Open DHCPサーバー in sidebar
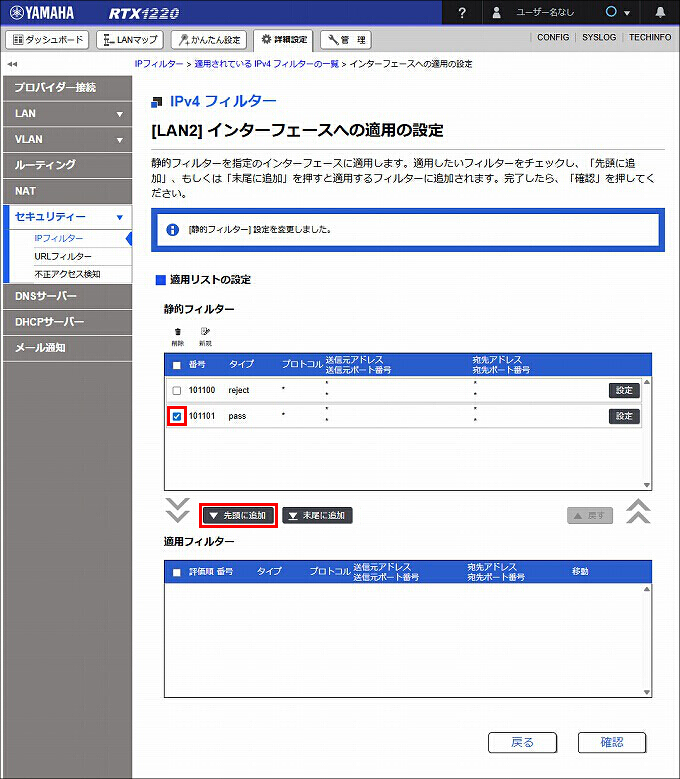 coord(68,322)
